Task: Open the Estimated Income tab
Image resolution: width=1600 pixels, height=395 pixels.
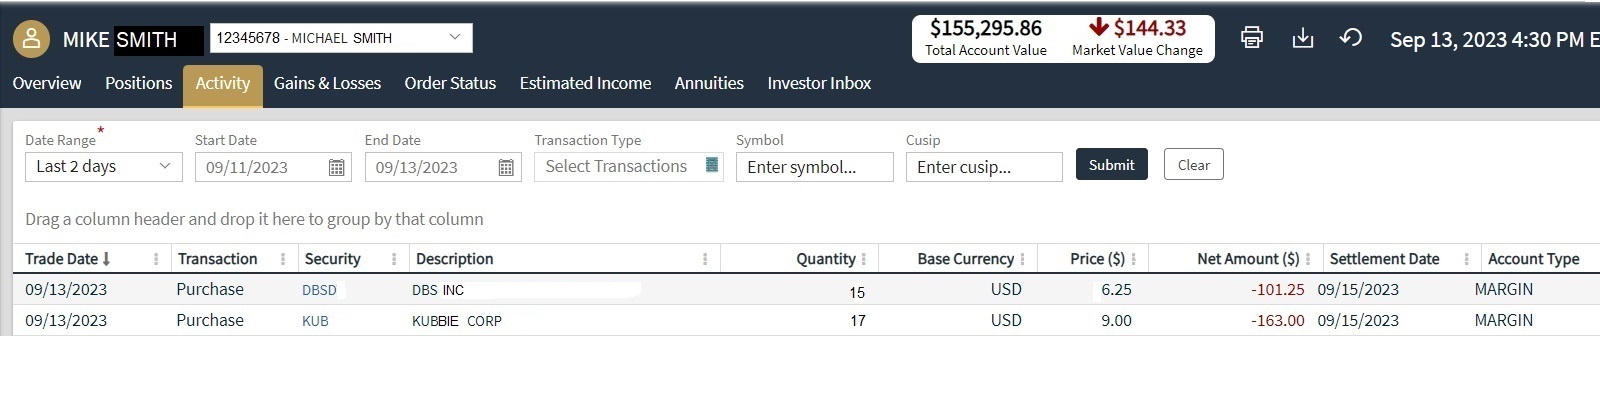Action: 585,83
